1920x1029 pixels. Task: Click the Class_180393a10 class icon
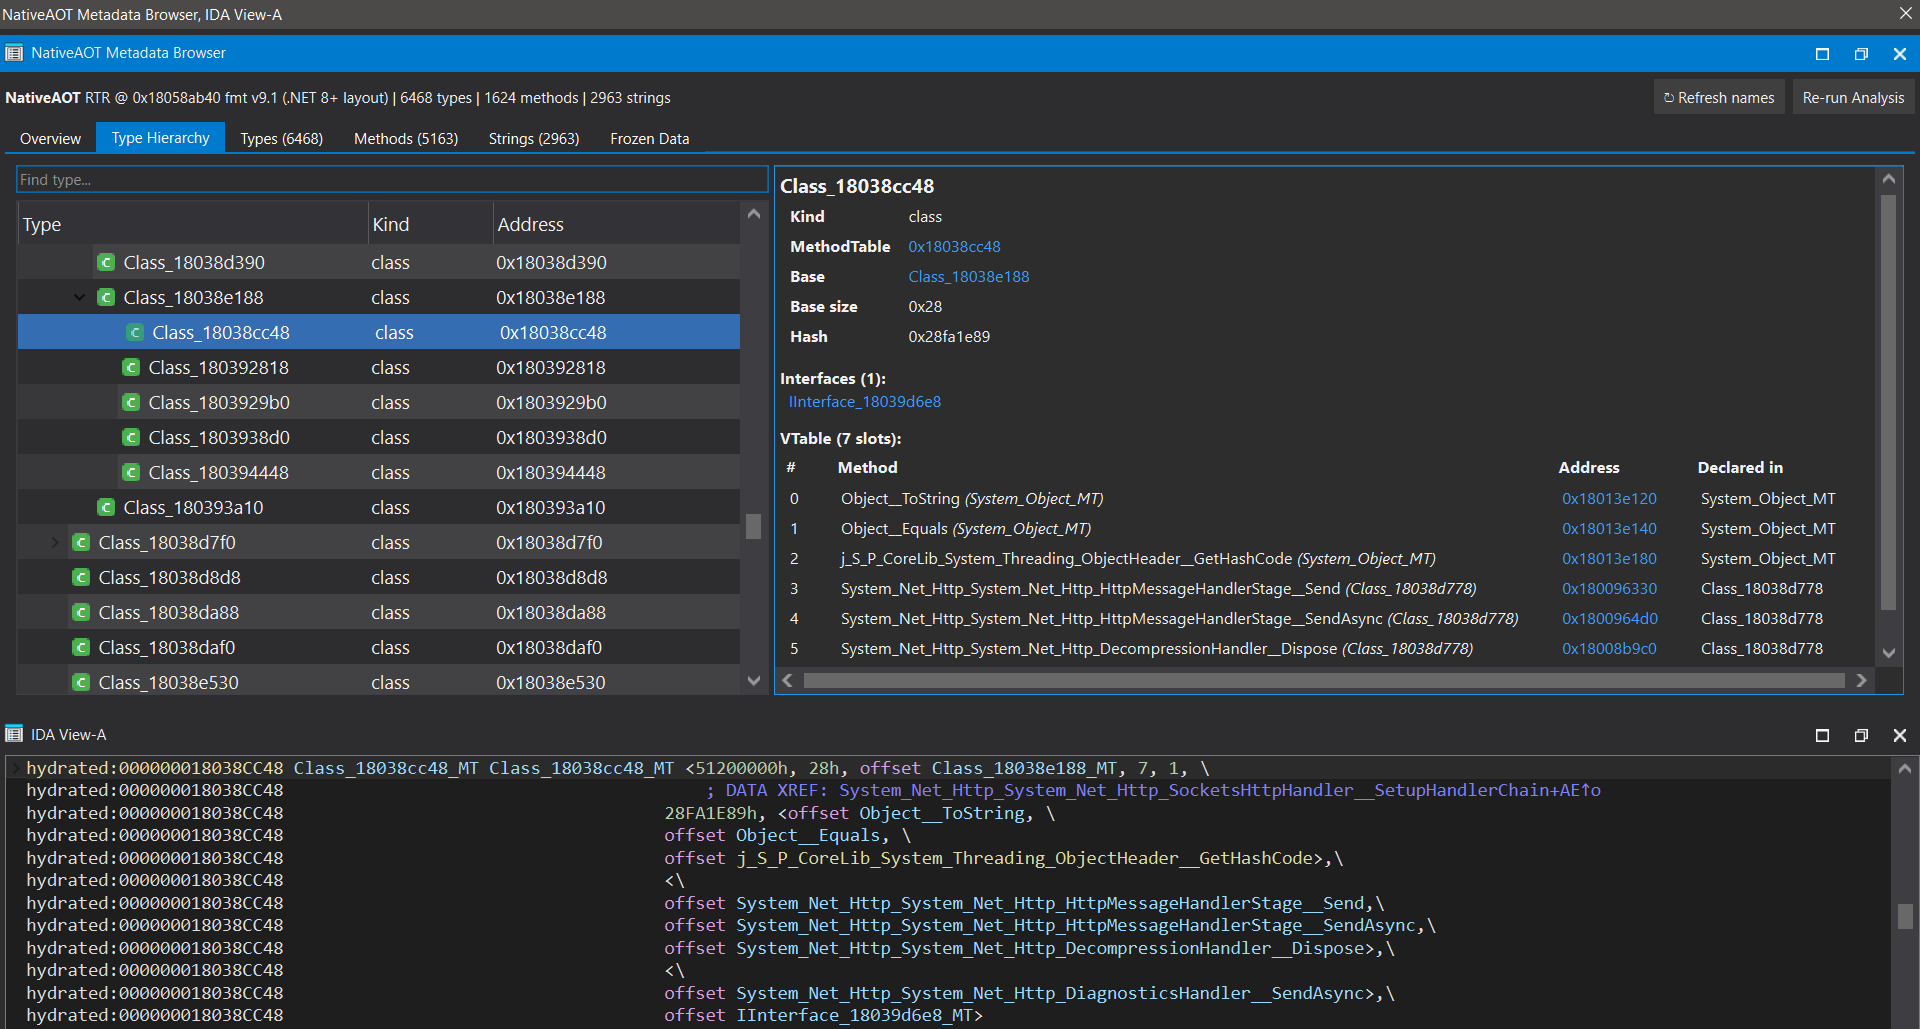(106, 508)
